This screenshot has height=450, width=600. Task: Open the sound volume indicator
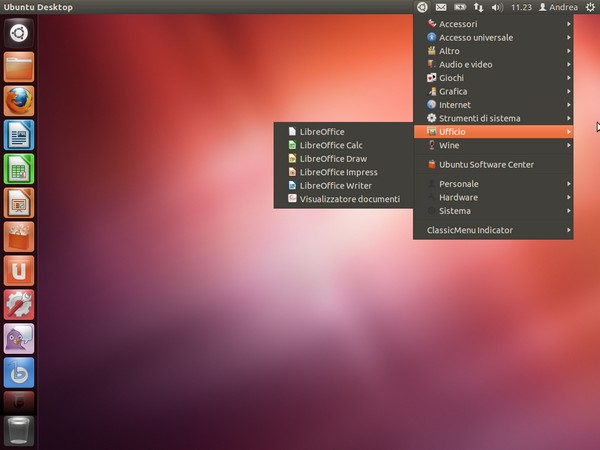[497, 7]
